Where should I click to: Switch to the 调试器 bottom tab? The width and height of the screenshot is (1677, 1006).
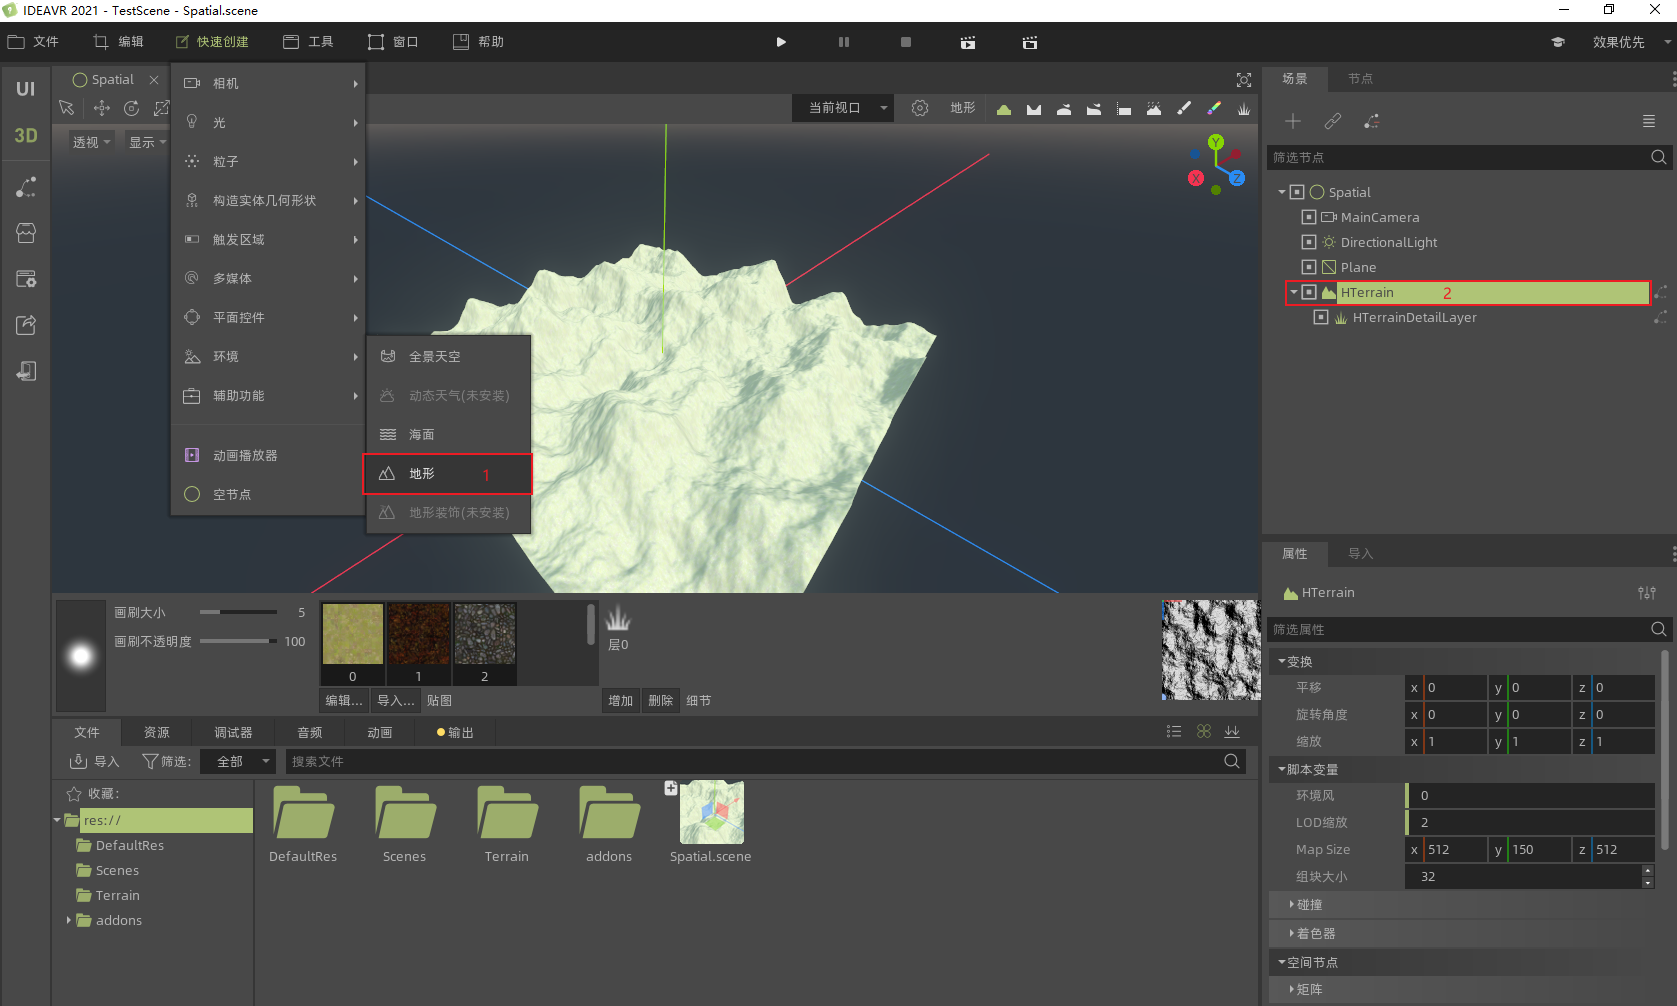click(x=233, y=733)
